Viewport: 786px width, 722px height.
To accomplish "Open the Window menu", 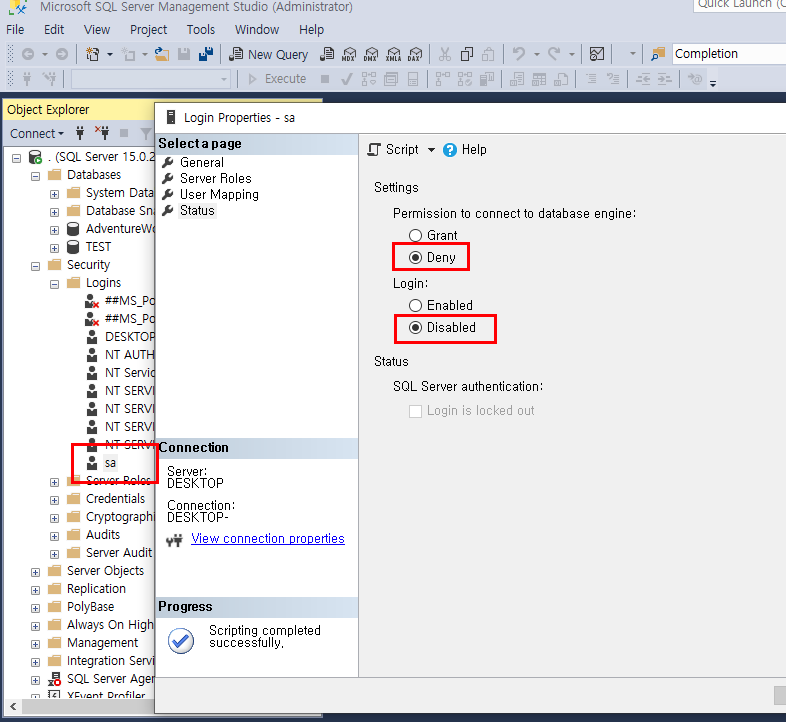I will click(x=257, y=30).
